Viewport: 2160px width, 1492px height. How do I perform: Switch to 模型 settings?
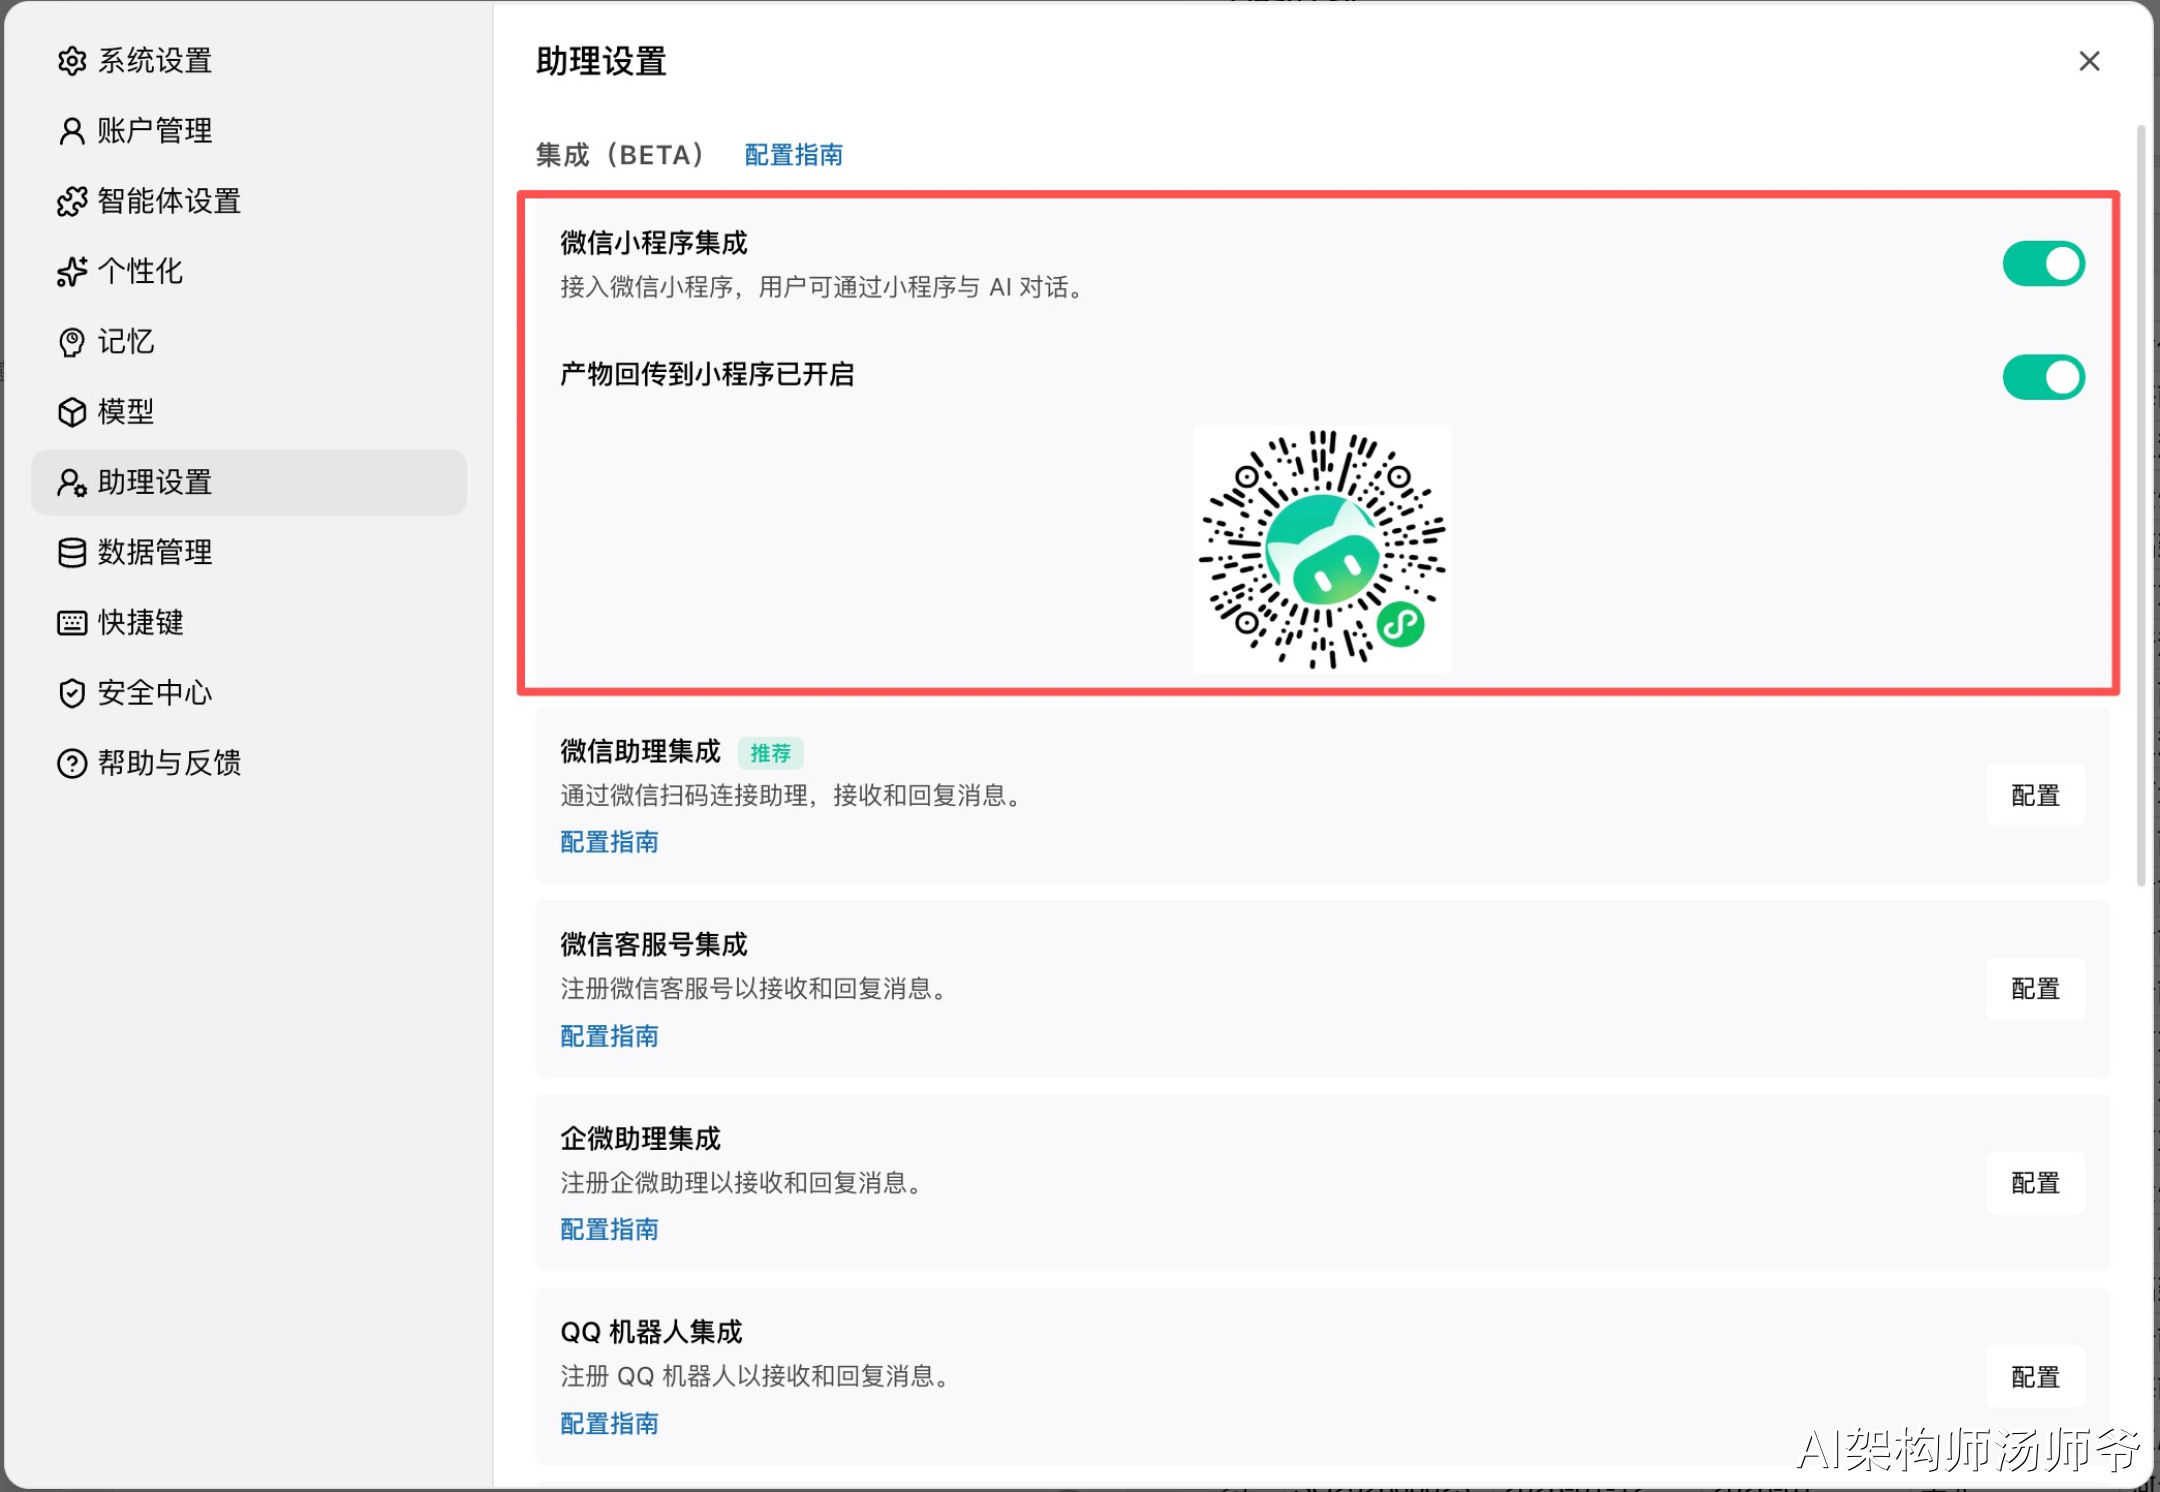point(249,412)
